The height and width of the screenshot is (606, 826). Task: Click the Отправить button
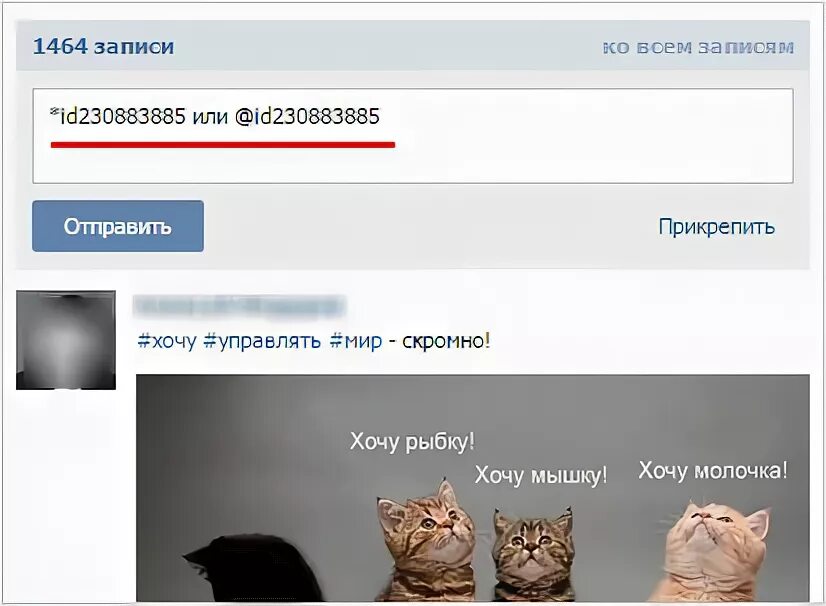coord(118,226)
